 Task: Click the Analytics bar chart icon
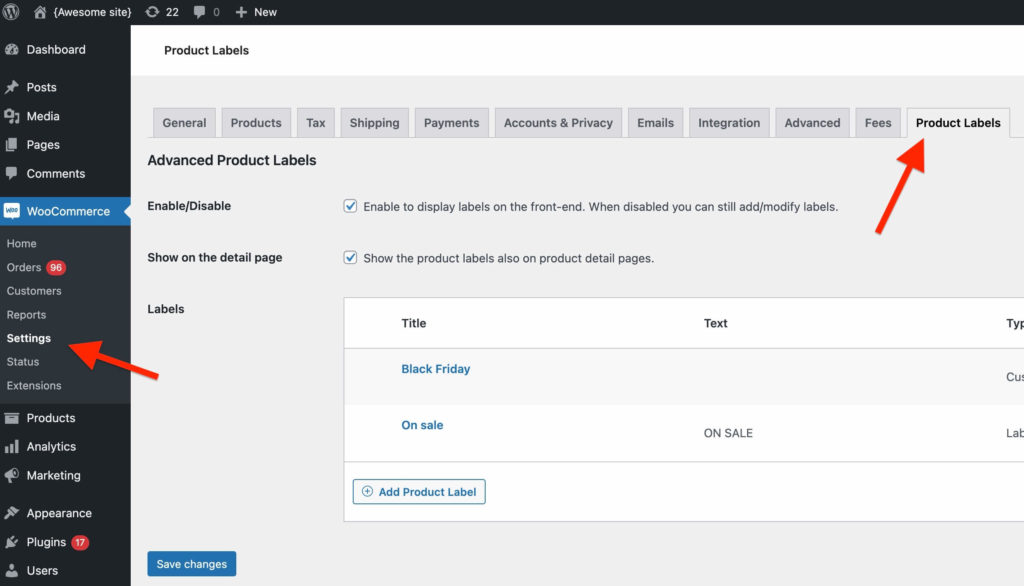pos(12,447)
